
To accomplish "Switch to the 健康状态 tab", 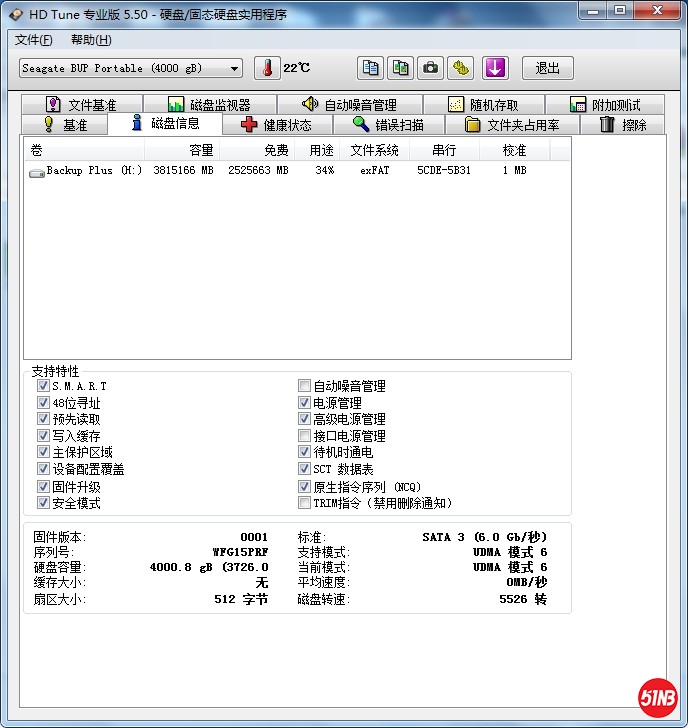I will tap(277, 125).
